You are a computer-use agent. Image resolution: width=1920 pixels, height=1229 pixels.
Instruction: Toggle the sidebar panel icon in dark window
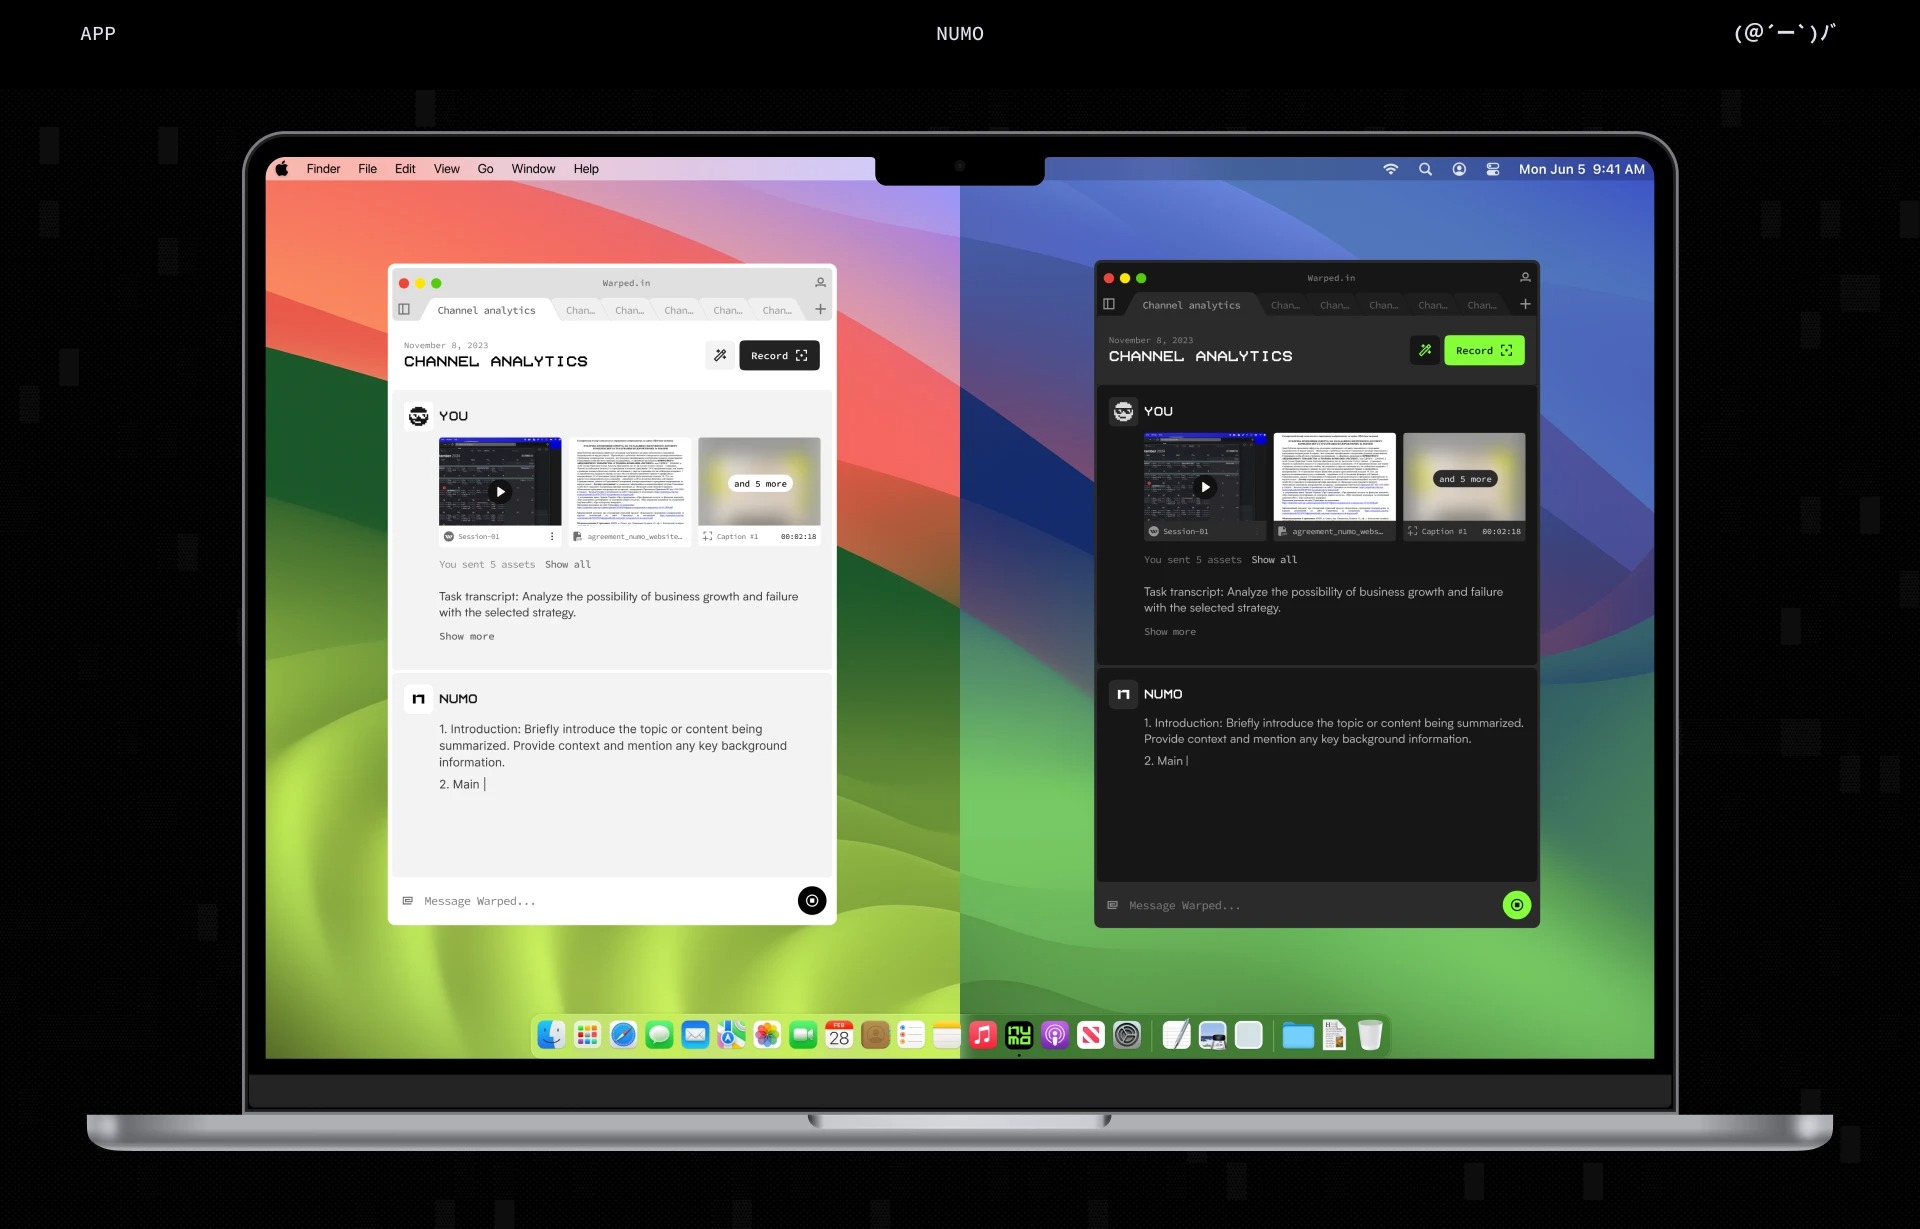tap(1109, 304)
